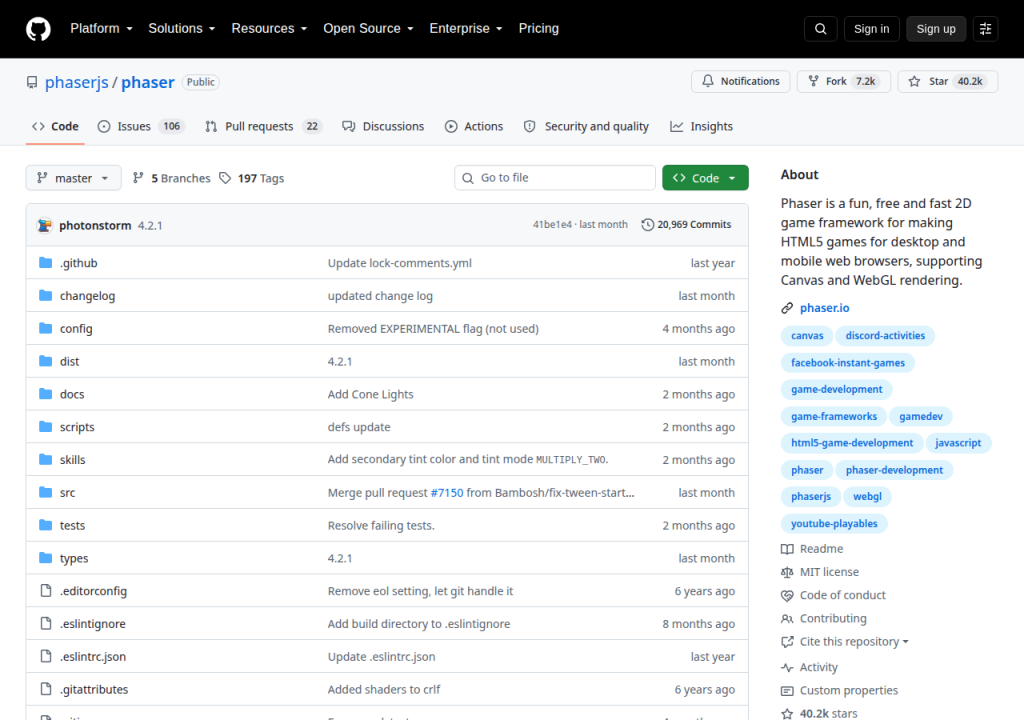Expand the Enterprise menu

pos(466,29)
